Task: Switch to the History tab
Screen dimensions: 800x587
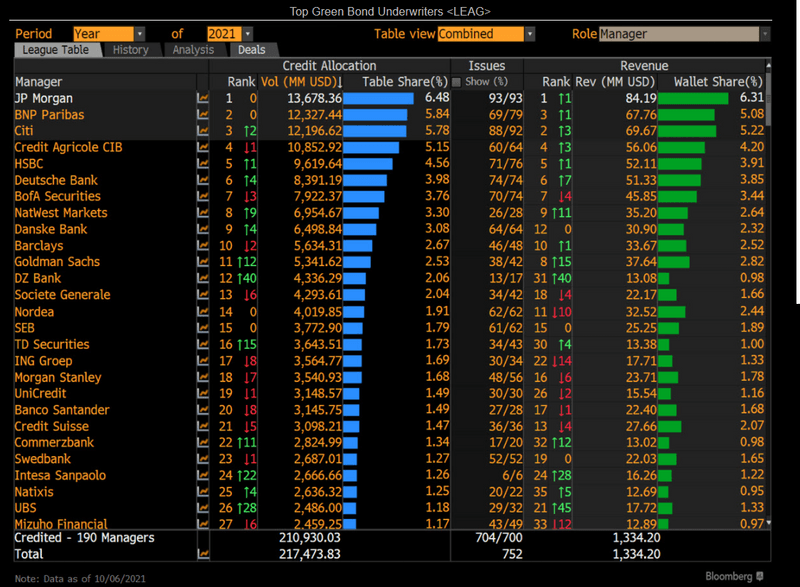Action: [131, 50]
